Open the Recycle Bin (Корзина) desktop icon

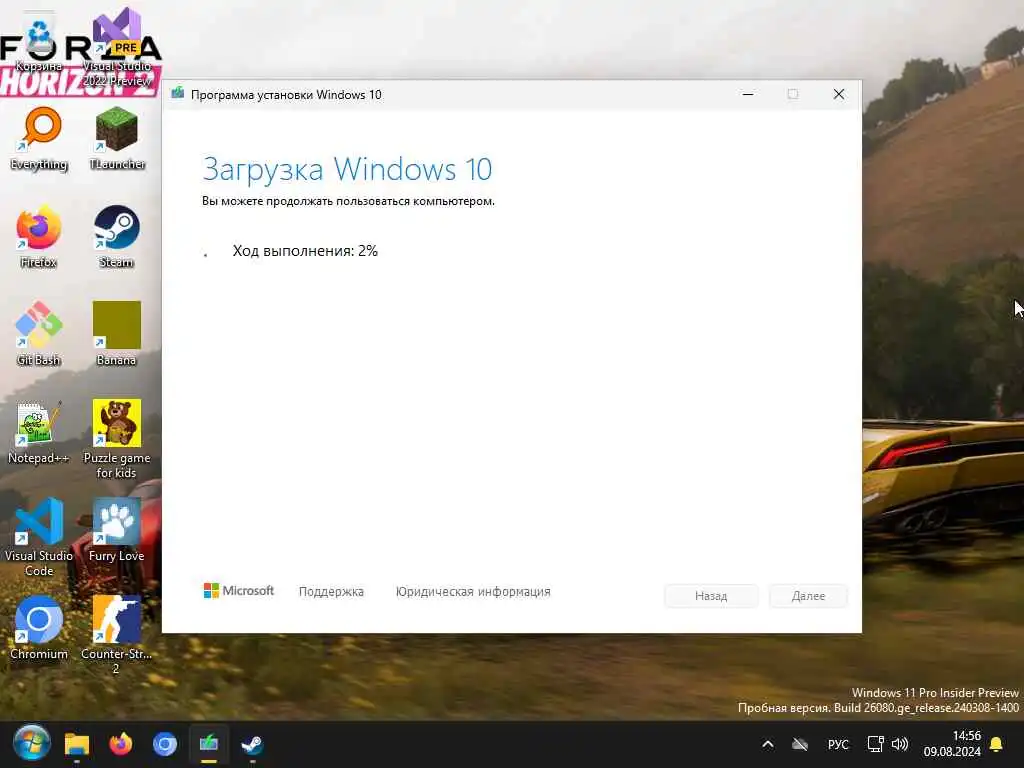coord(39,42)
